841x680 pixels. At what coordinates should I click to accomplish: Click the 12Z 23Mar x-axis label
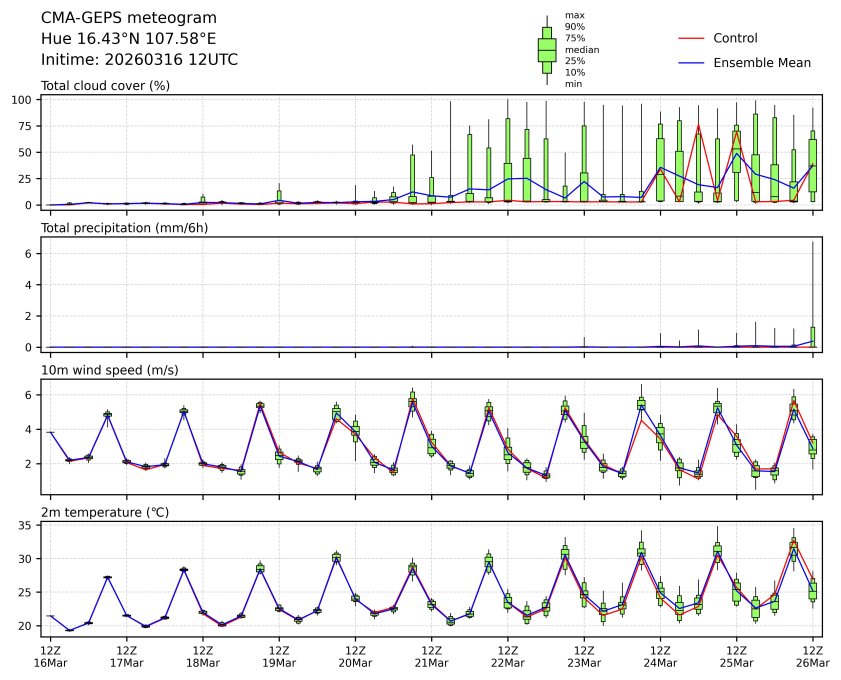pyautogui.click(x=584, y=655)
